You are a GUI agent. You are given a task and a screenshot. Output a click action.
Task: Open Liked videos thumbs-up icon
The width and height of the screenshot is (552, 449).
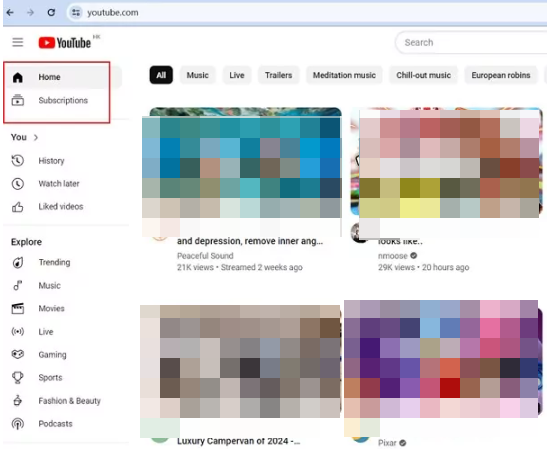(x=18, y=207)
